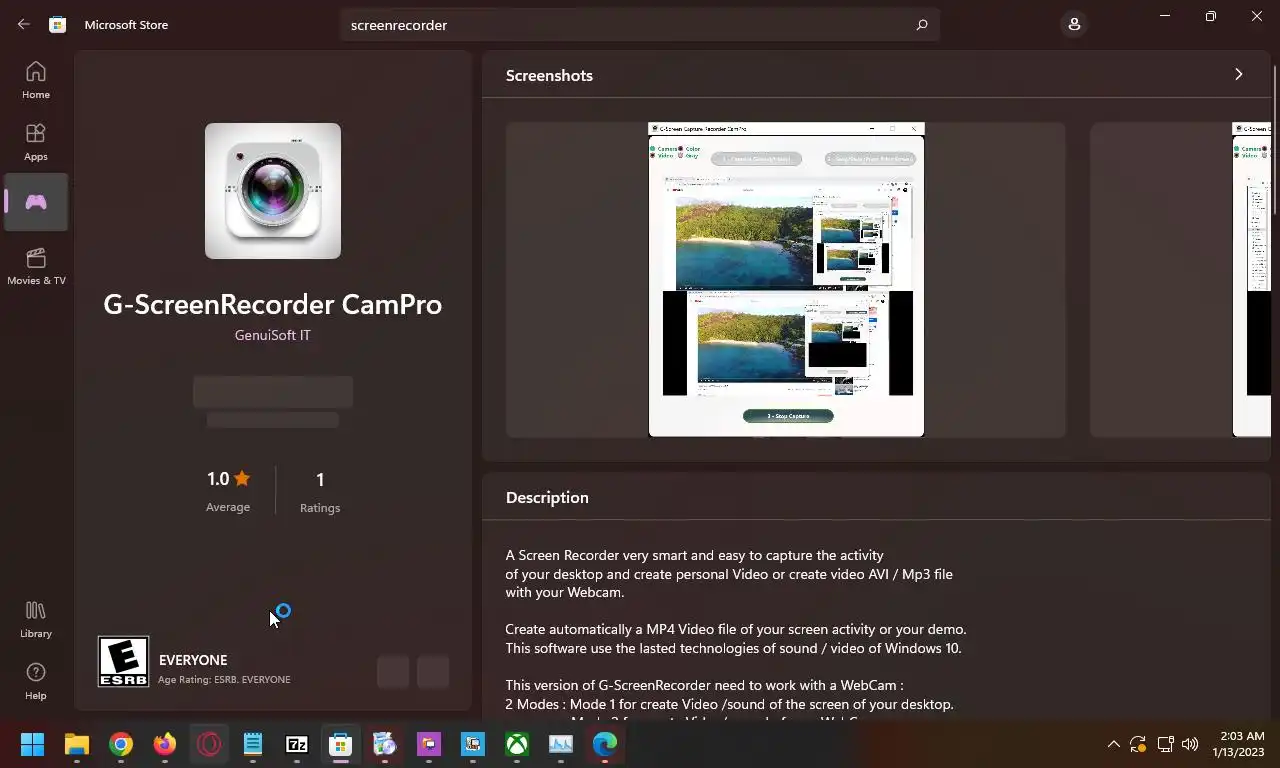The width and height of the screenshot is (1280, 768).
Task: Click the Screenshots heading text
Action: pos(549,75)
